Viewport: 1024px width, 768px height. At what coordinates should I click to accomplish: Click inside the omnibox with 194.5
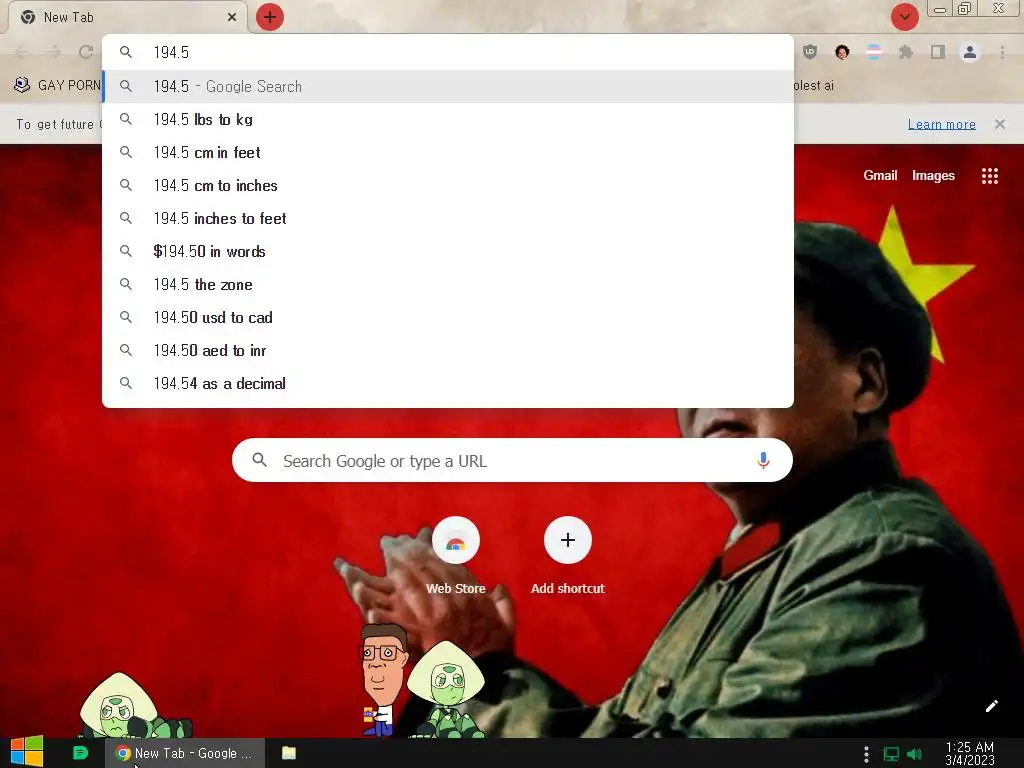[x=448, y=52]
